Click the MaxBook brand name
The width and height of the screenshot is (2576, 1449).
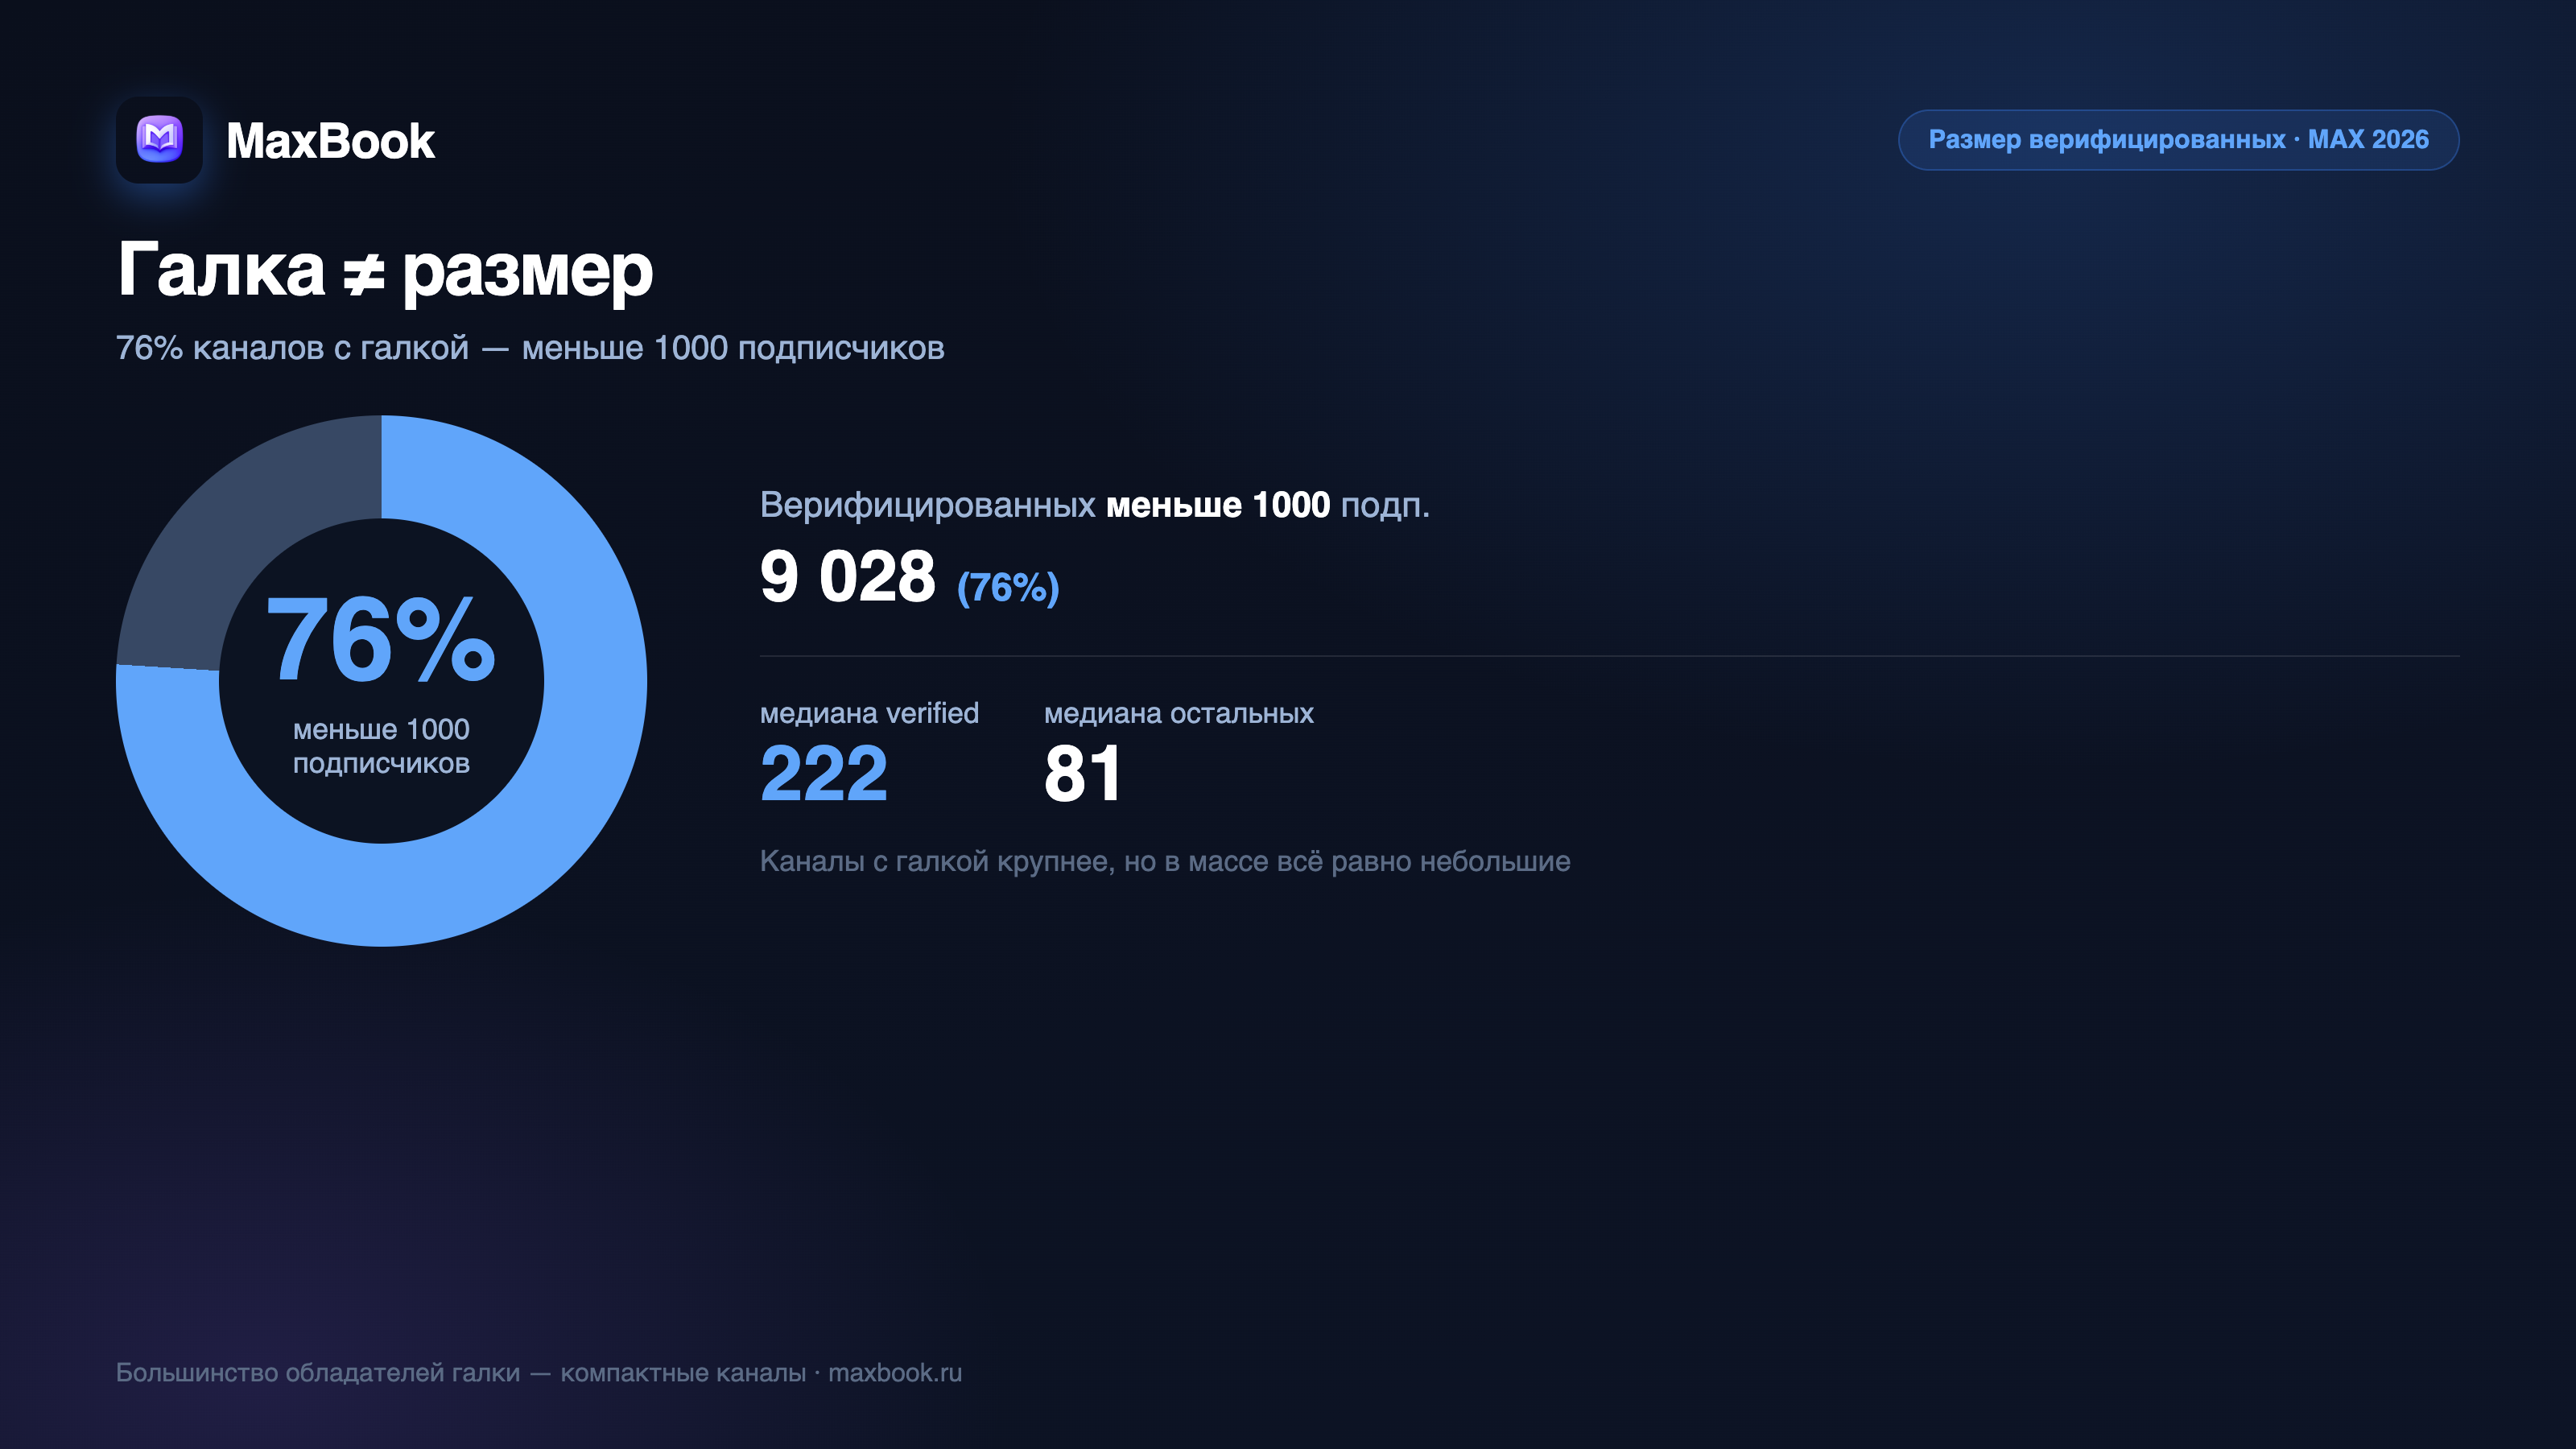(330, 141)
